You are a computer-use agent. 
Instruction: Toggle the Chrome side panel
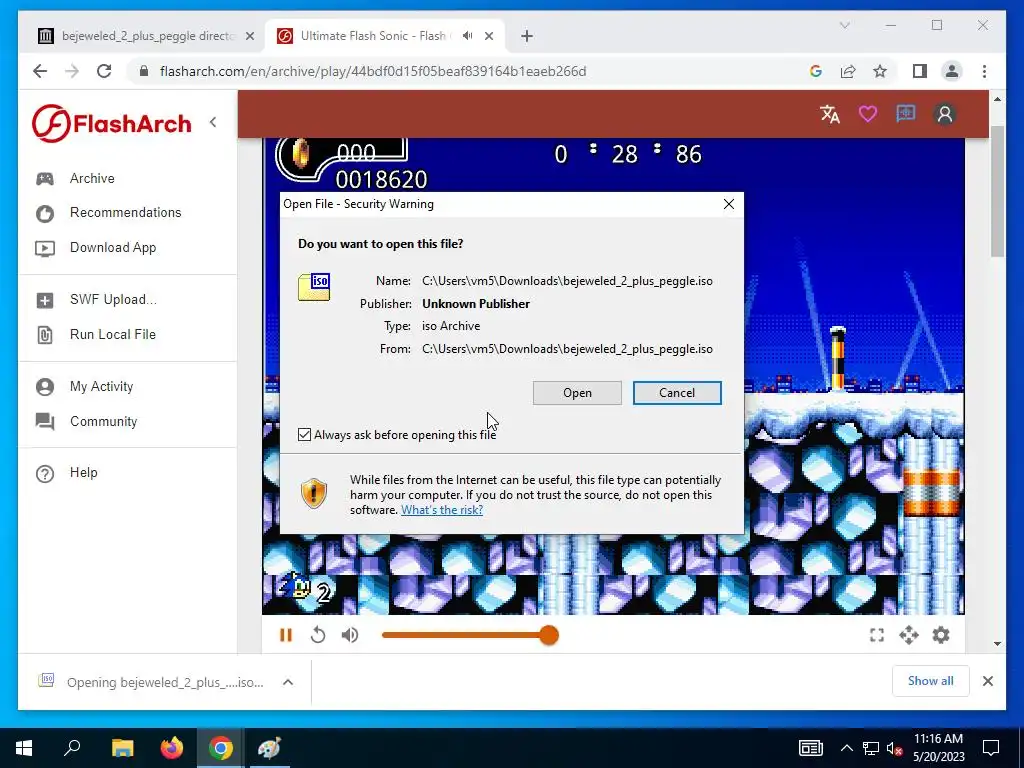pos(920,71)
